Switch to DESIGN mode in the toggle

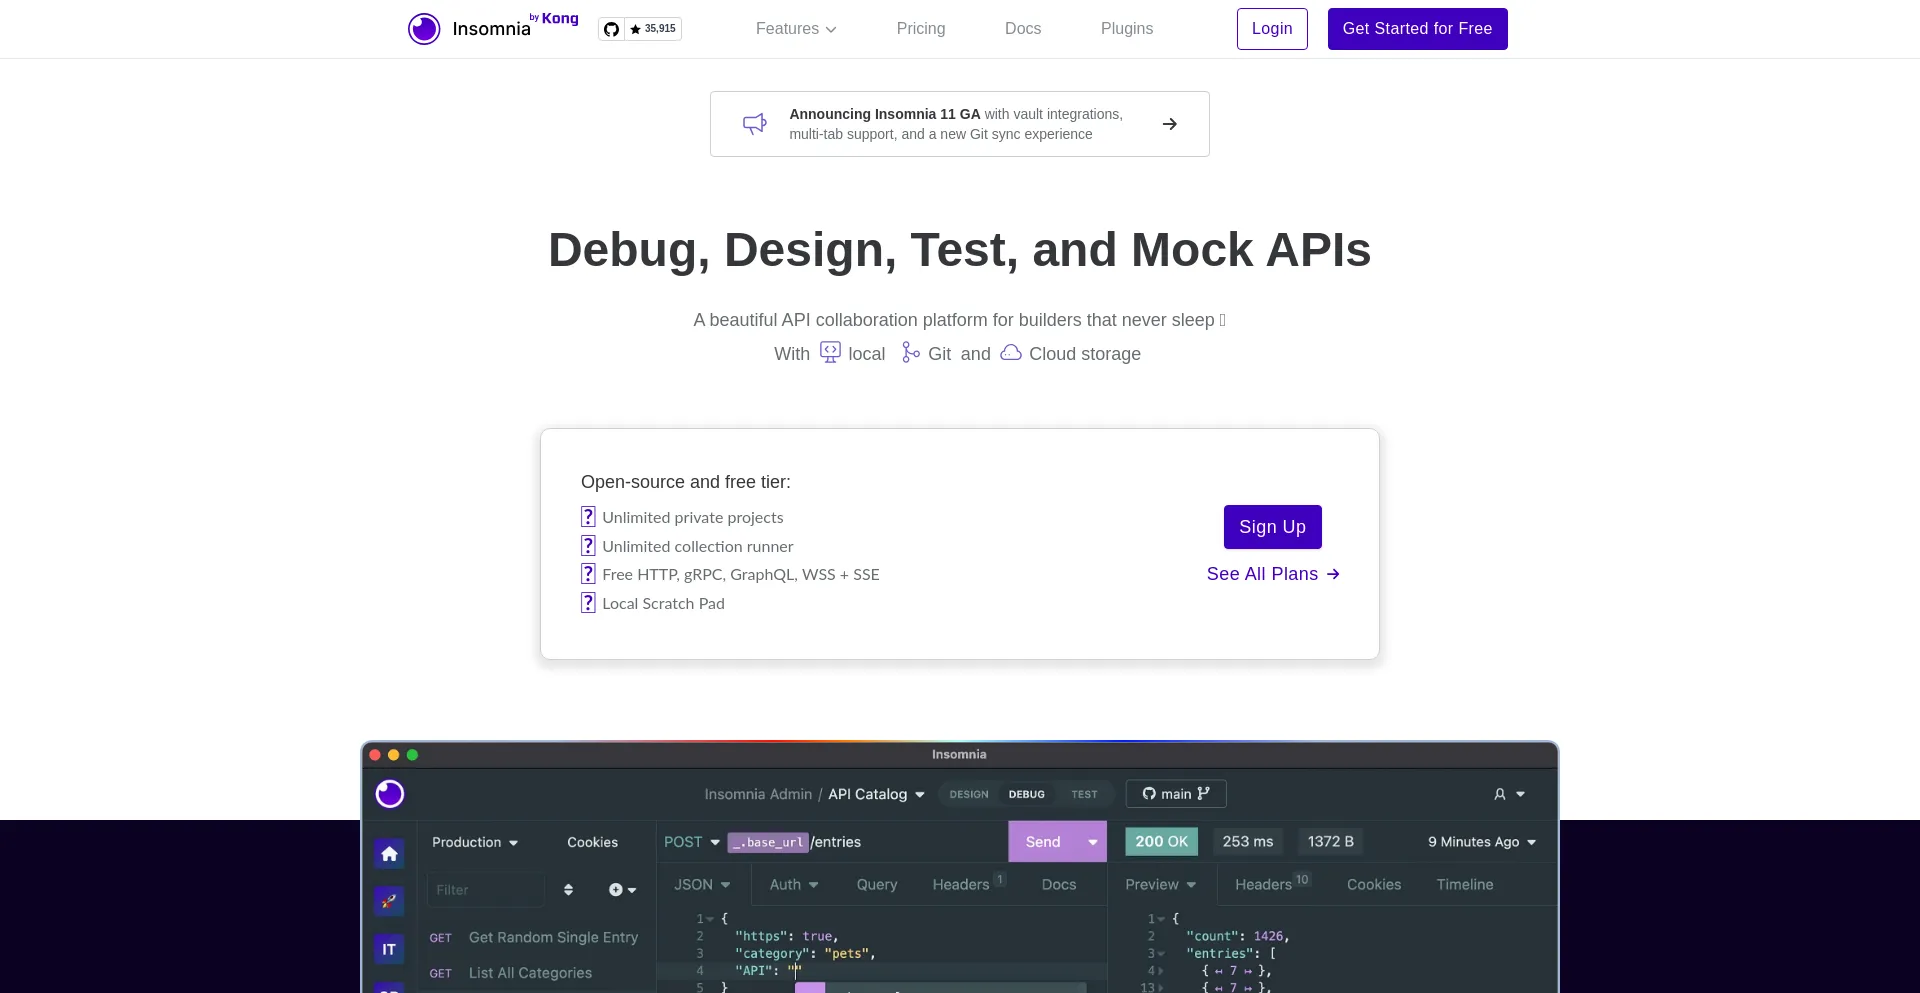(x=968, y=794)
